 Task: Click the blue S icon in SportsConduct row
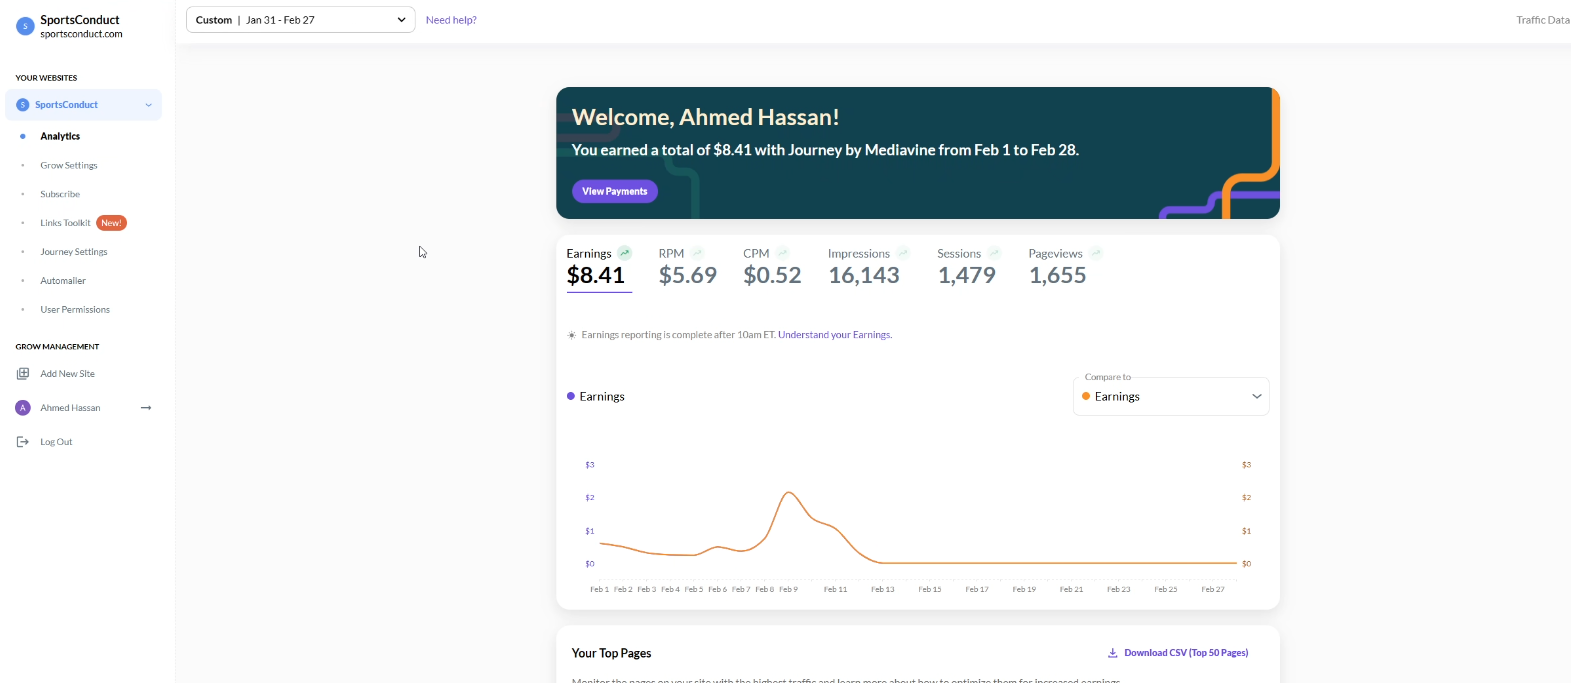23,105
